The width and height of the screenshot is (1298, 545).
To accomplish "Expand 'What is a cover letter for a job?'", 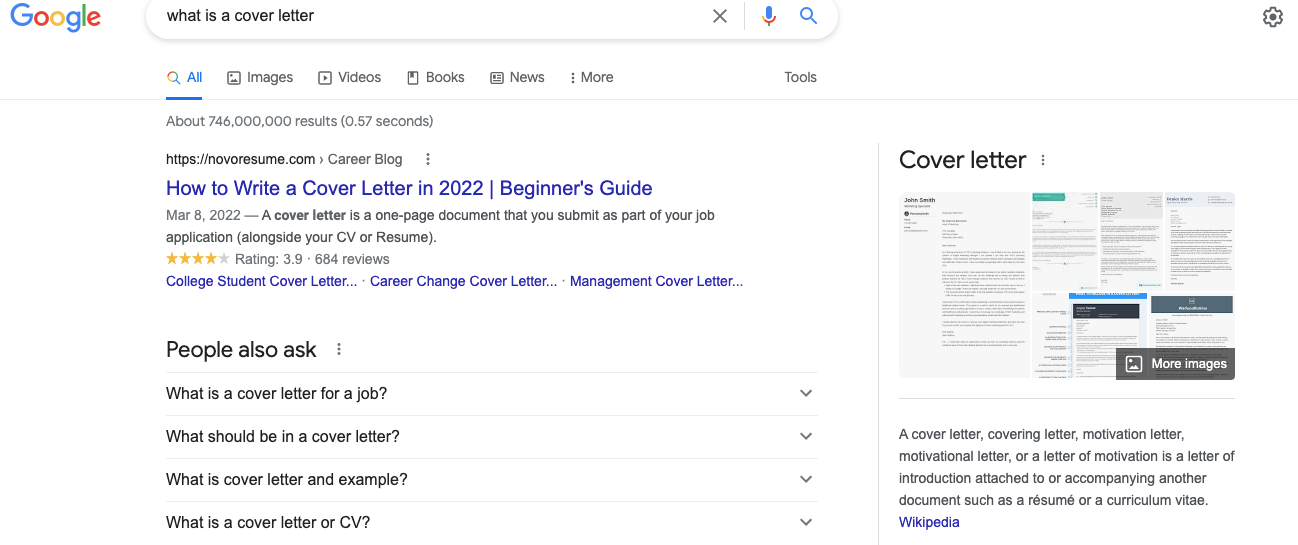I will click(491, 394).
